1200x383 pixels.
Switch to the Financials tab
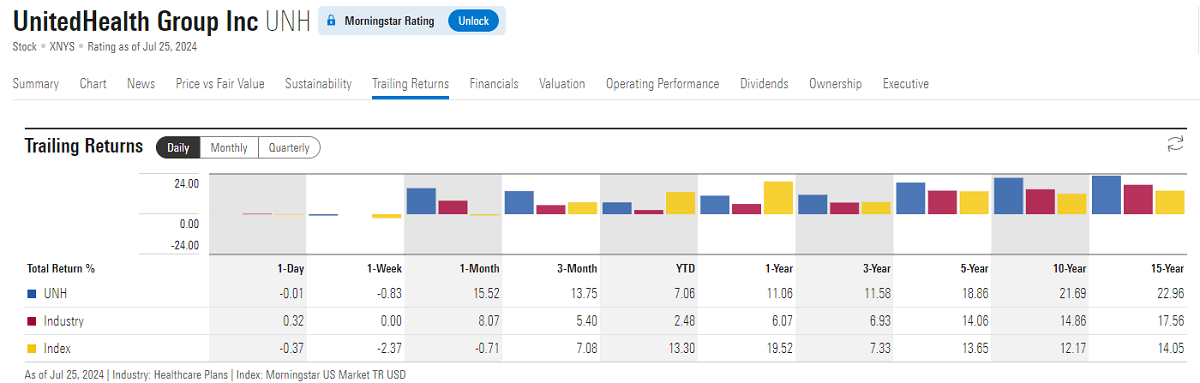pyautogui.click(x=494, y=84)
